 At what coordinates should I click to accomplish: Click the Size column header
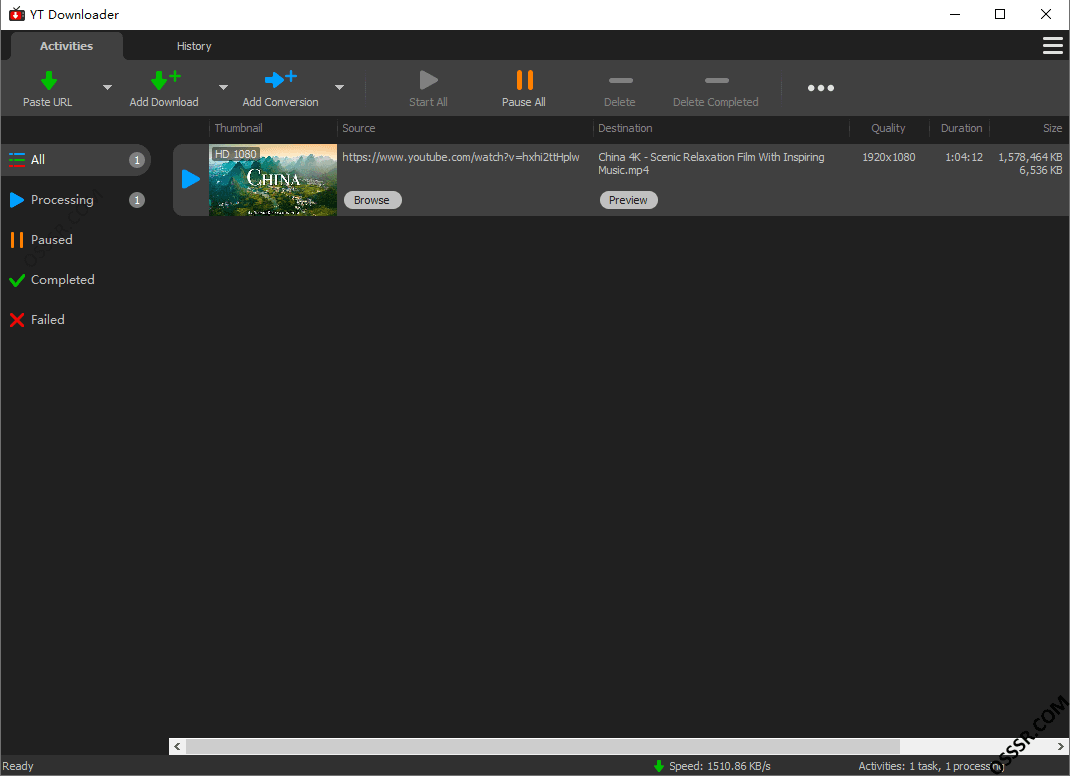pyautogui.click(x=1052, y=128)
